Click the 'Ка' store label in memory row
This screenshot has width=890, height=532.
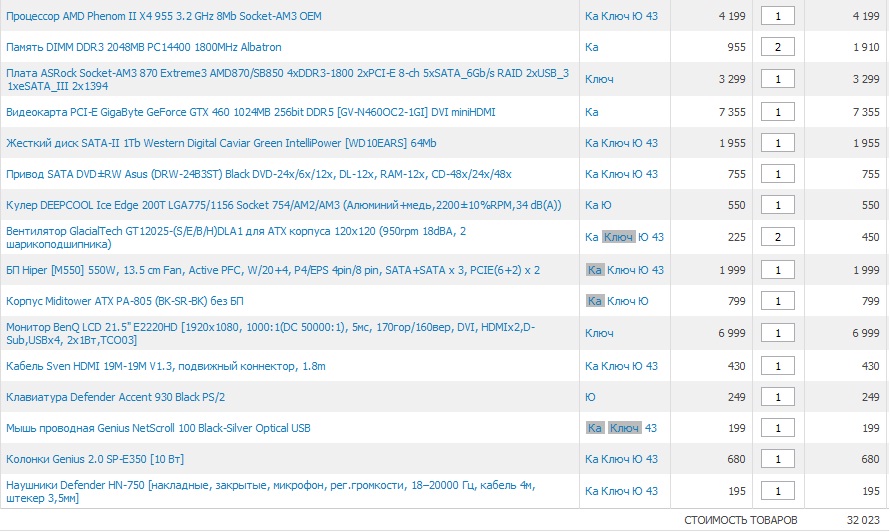591,47
